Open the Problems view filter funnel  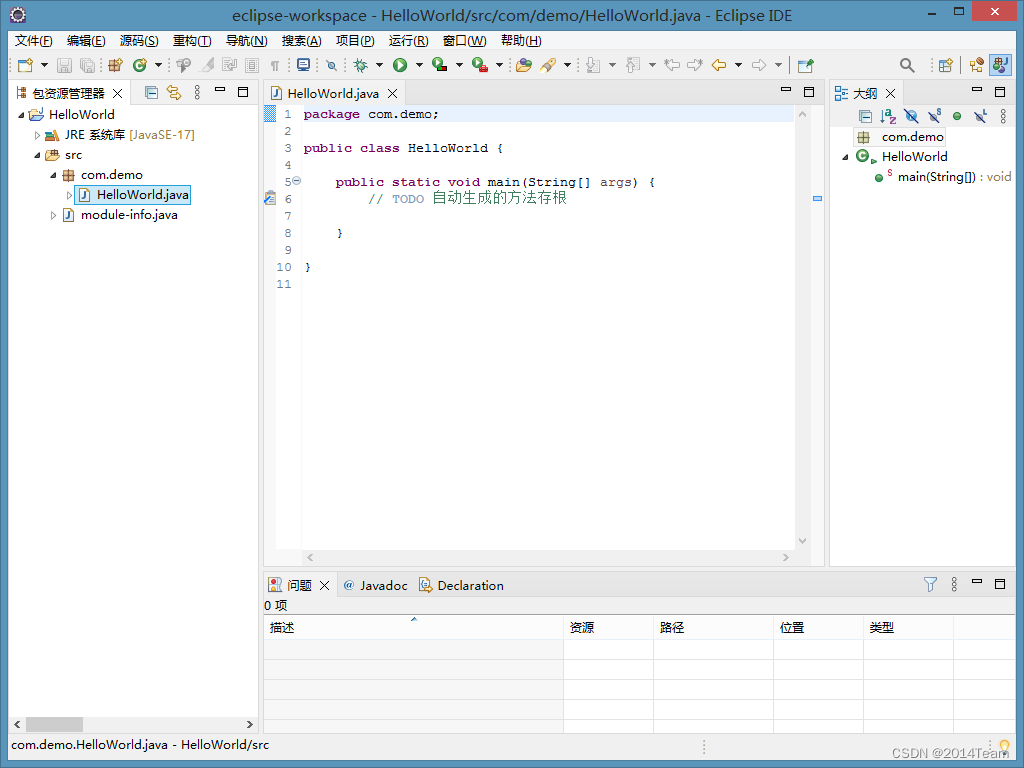tap(930, 585)
